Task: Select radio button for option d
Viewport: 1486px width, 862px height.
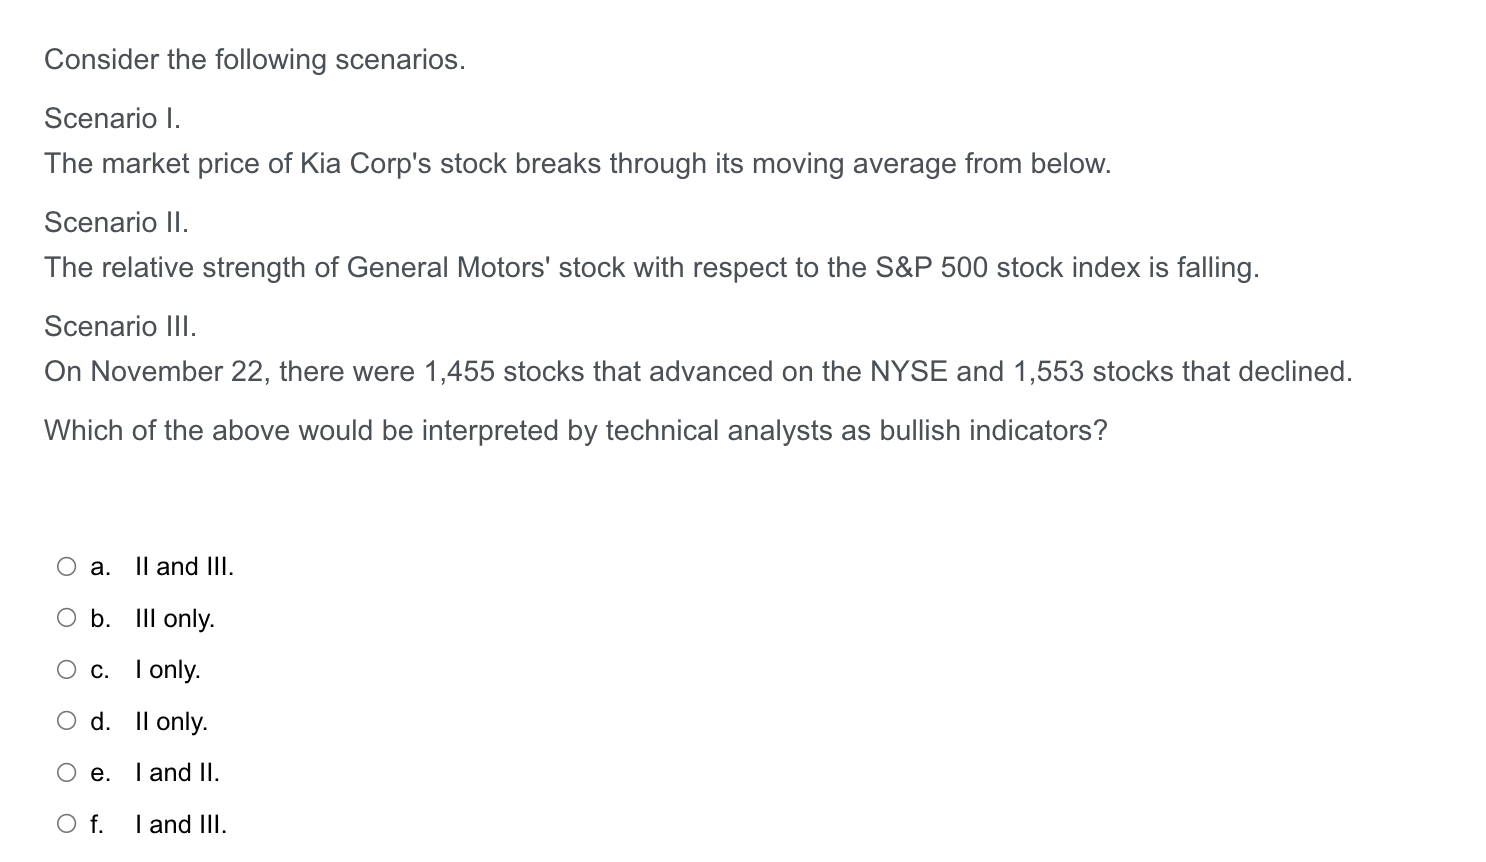Action: coord(66,721)
